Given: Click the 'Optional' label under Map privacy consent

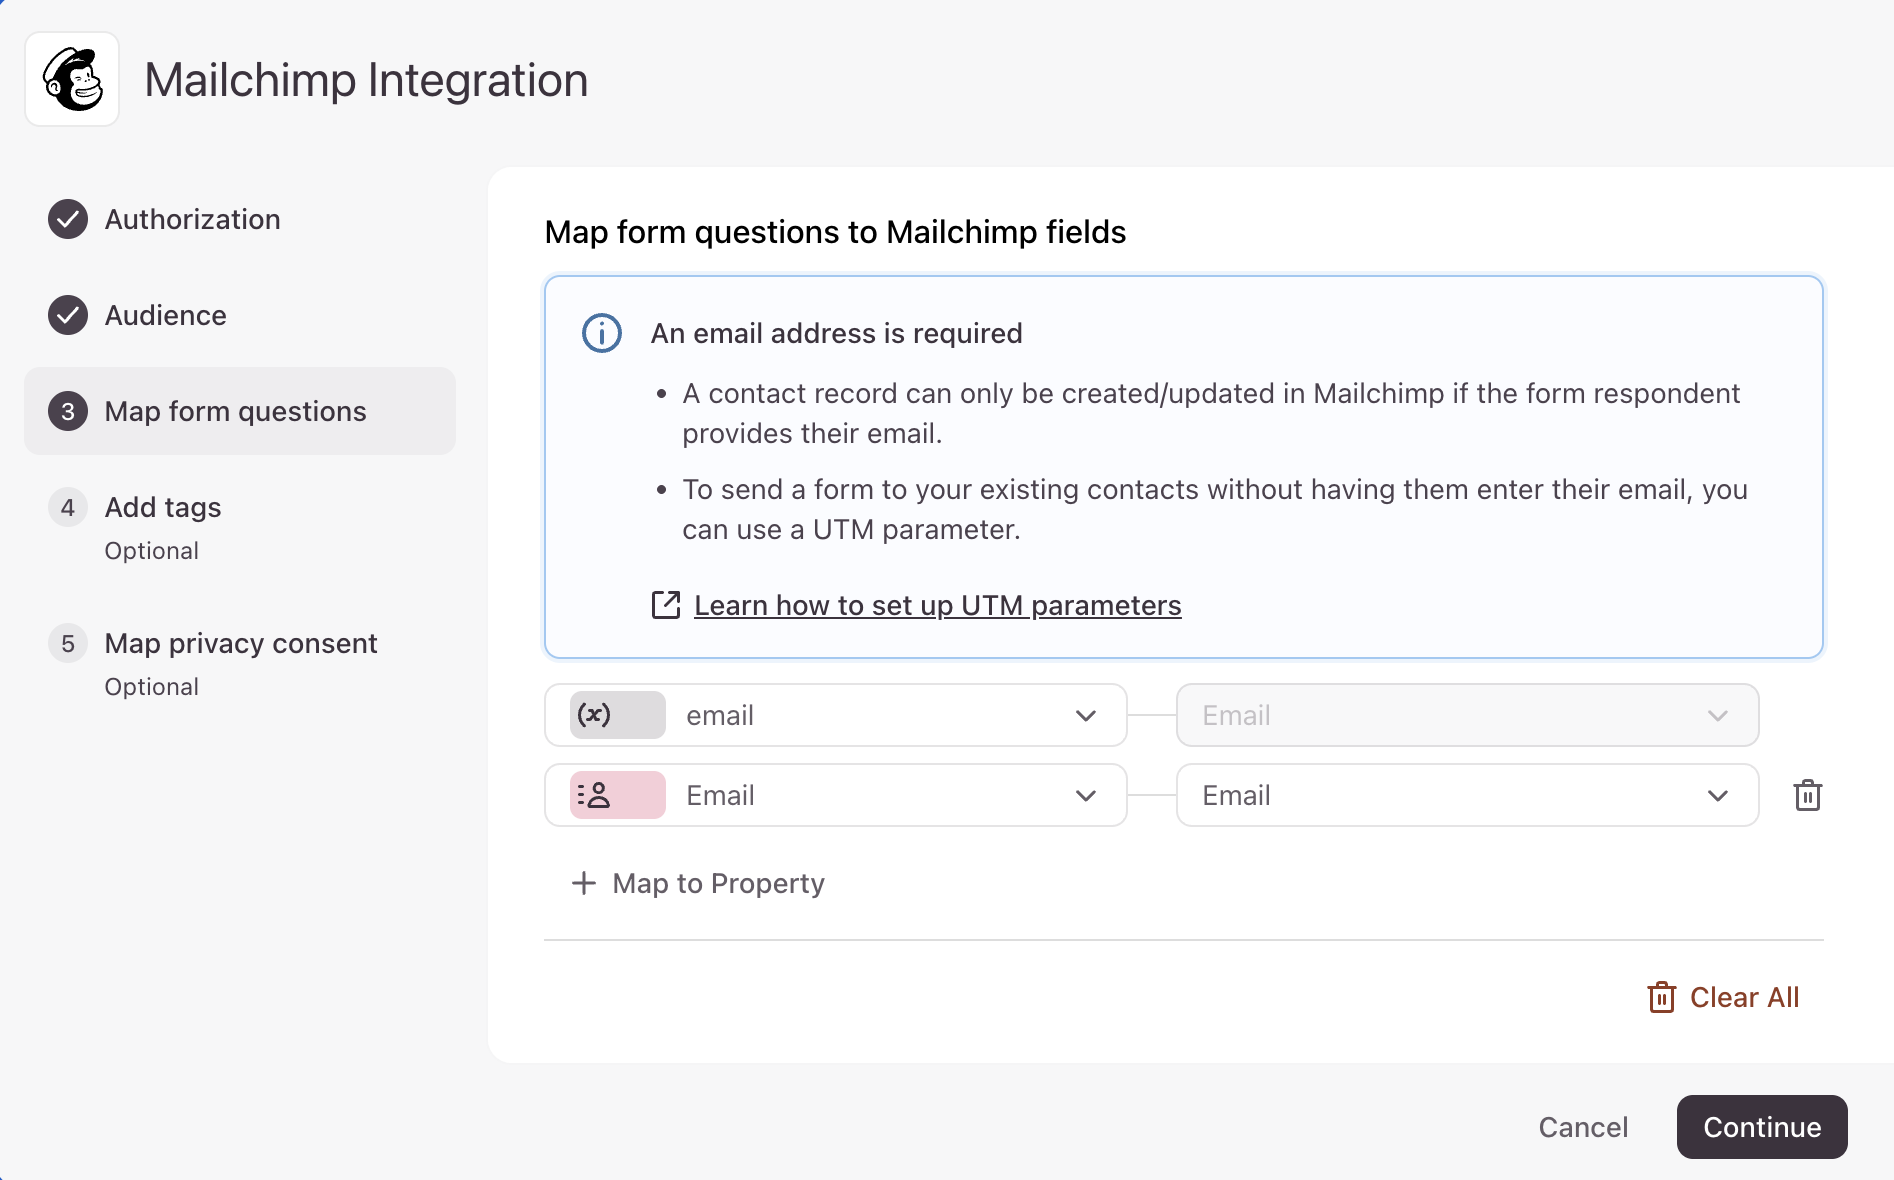Looking at the screenshot, I should pos(152,687).
